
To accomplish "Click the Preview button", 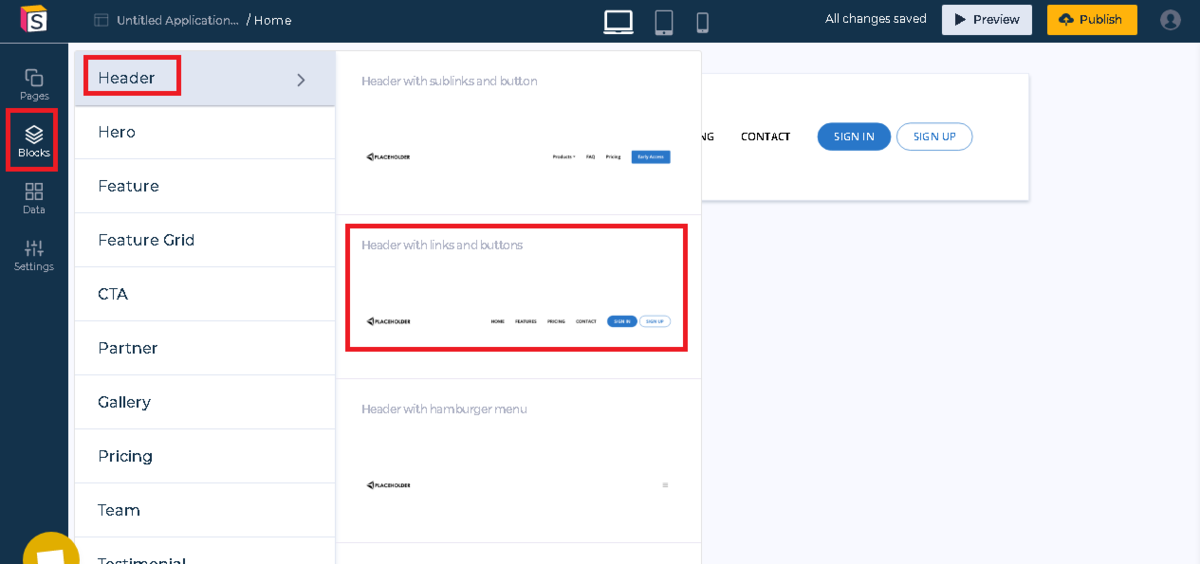I will coord(987,20).
